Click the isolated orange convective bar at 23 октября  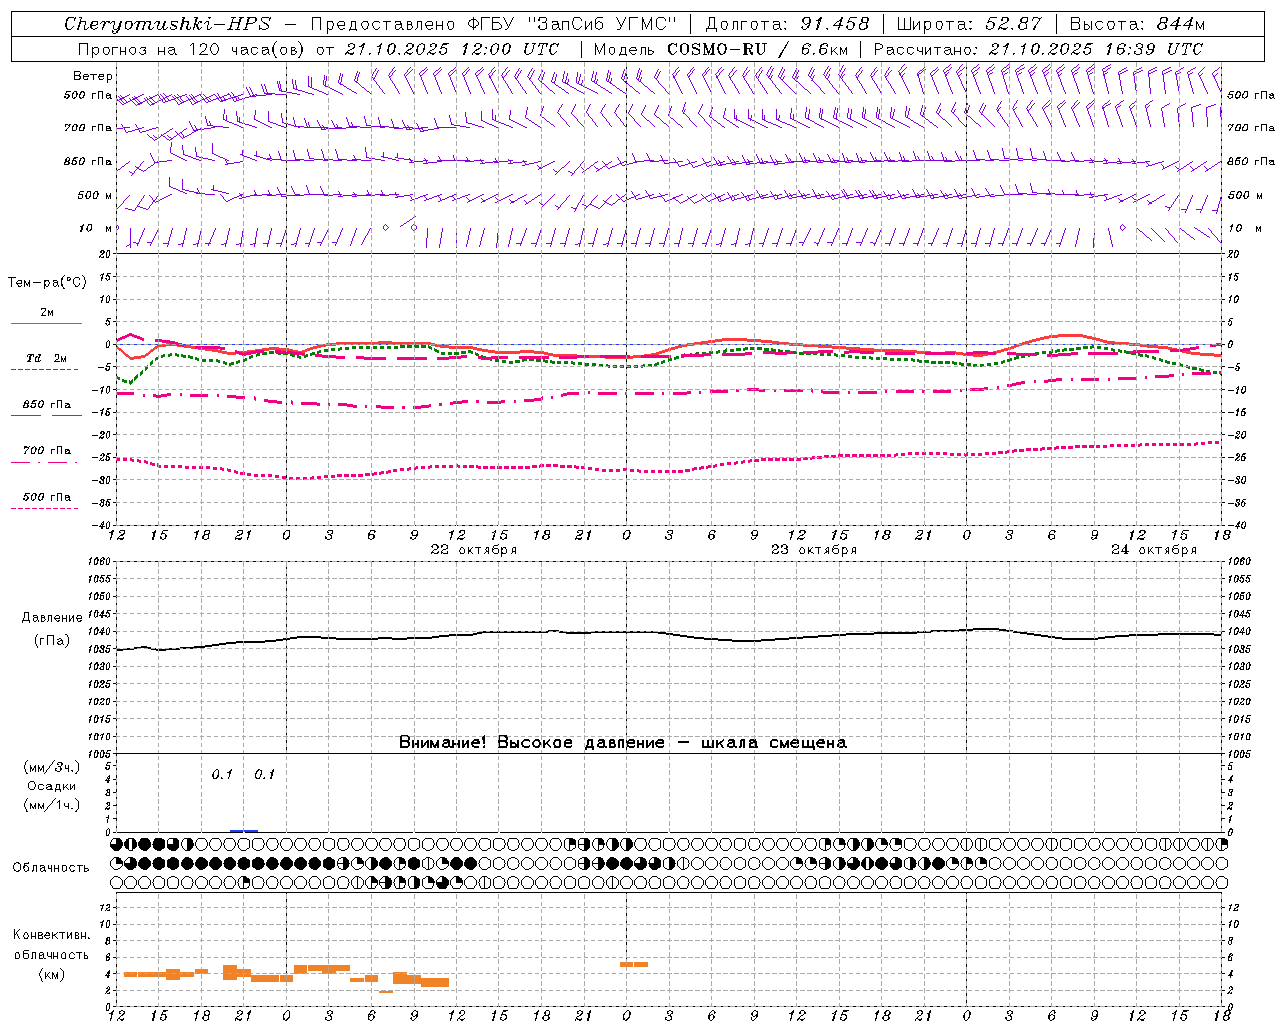pyautogui.click(x=634, y=964)
